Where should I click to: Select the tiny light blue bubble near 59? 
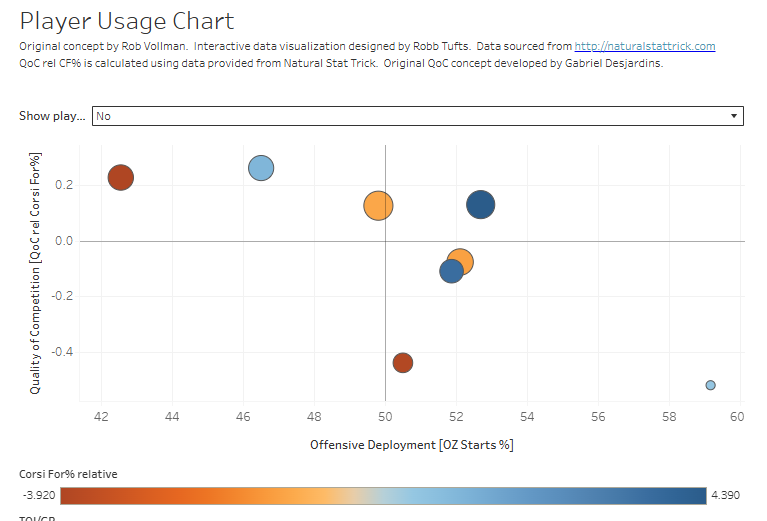(x=710, y=385)
